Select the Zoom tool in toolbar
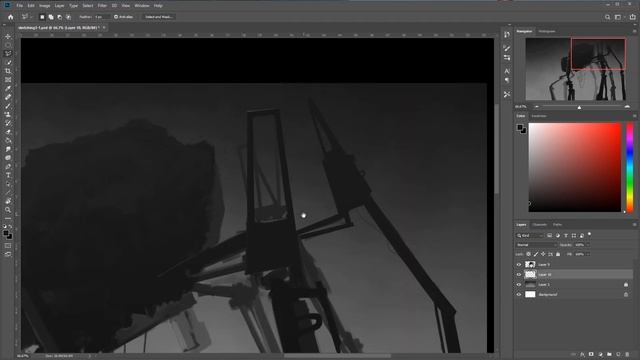Image resolution: width=640 pixels, height=360 pixels. pos(8,210)
